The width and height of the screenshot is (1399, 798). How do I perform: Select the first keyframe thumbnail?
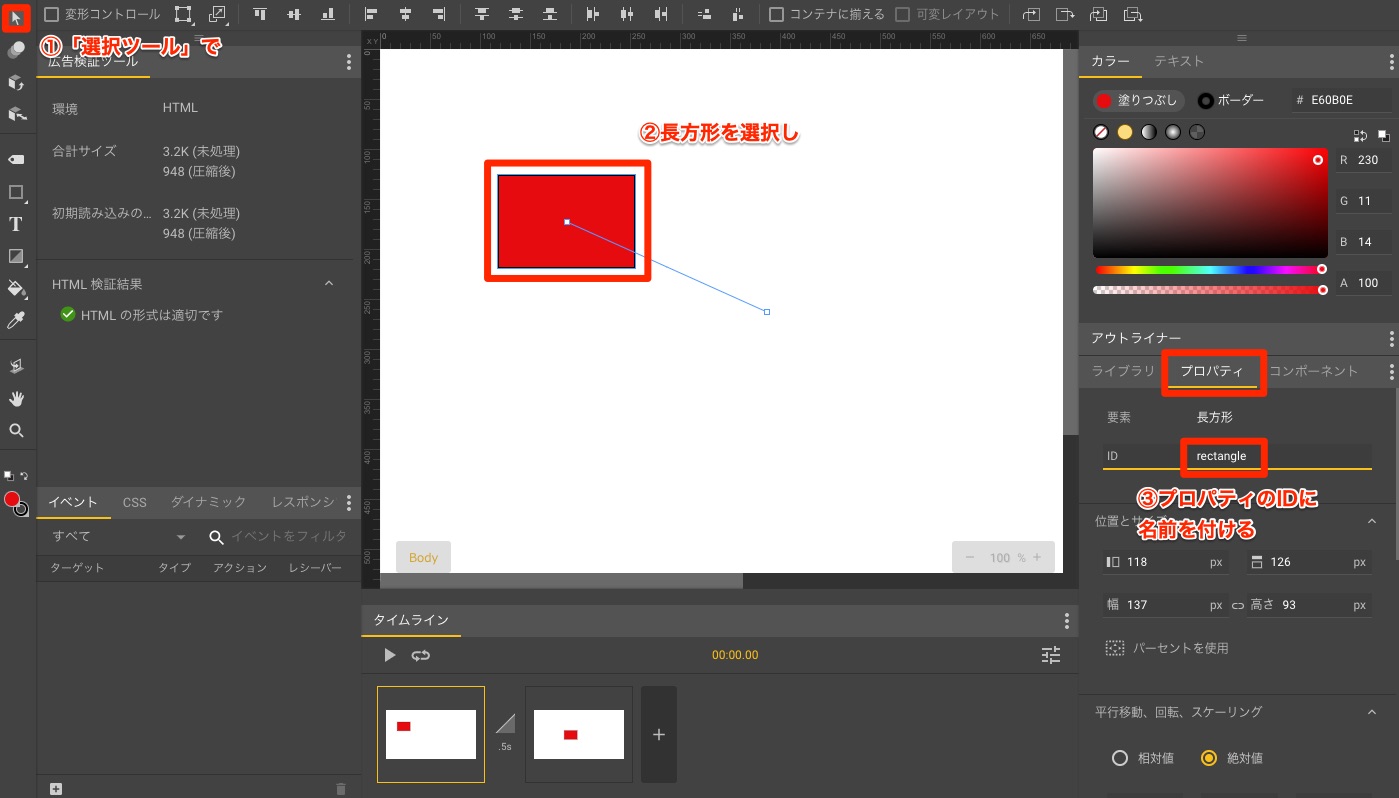(x=431, y=734)
